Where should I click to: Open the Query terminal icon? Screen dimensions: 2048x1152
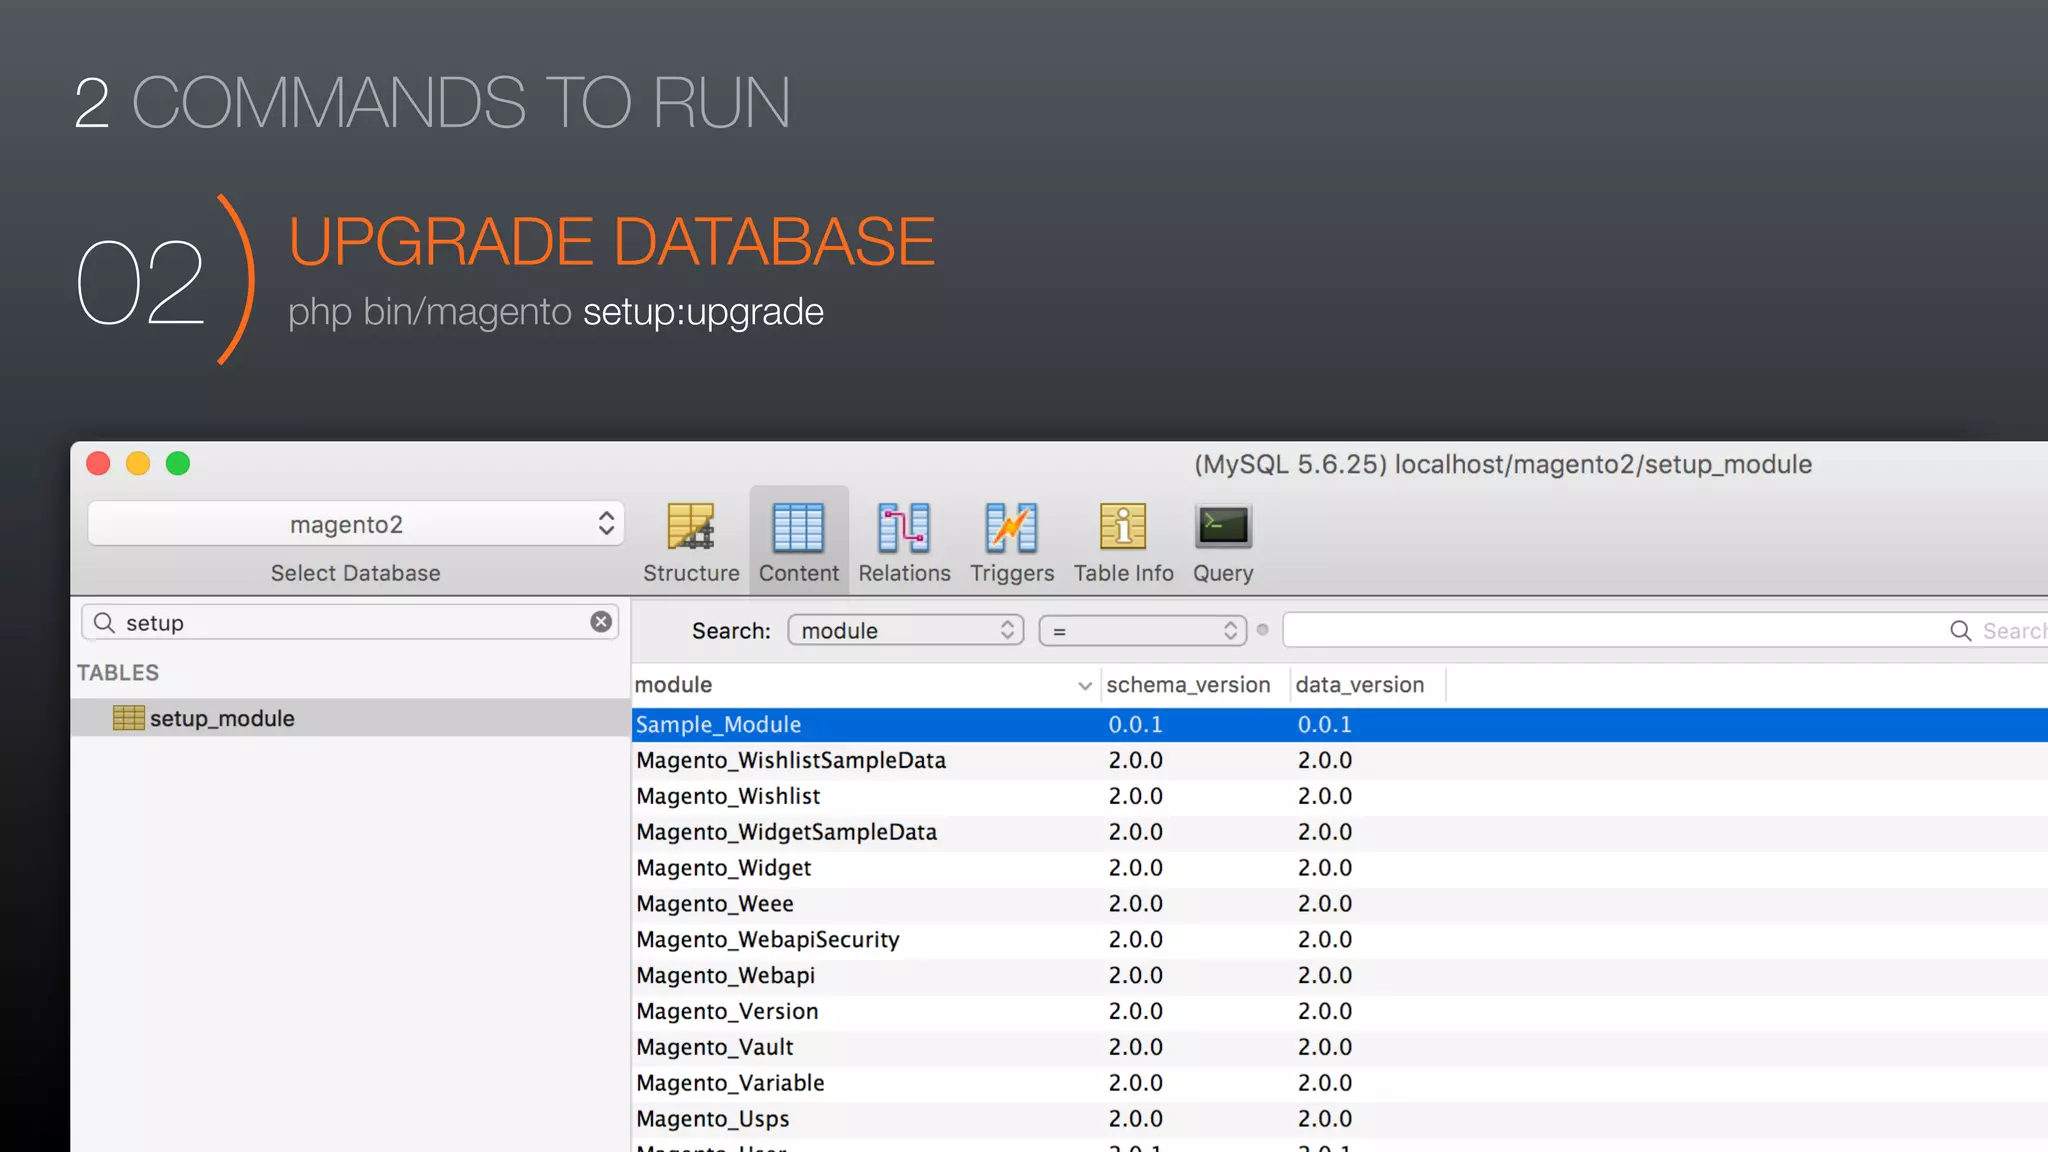point(1223,541)
